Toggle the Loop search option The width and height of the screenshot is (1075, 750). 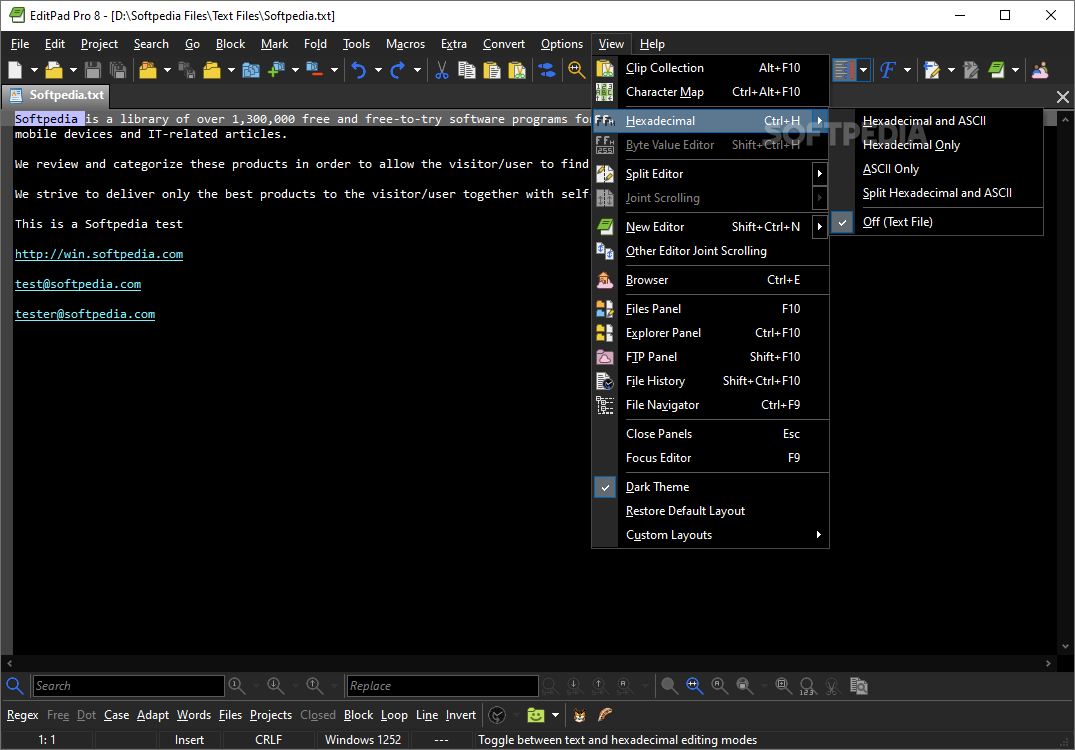coord(394,715)
